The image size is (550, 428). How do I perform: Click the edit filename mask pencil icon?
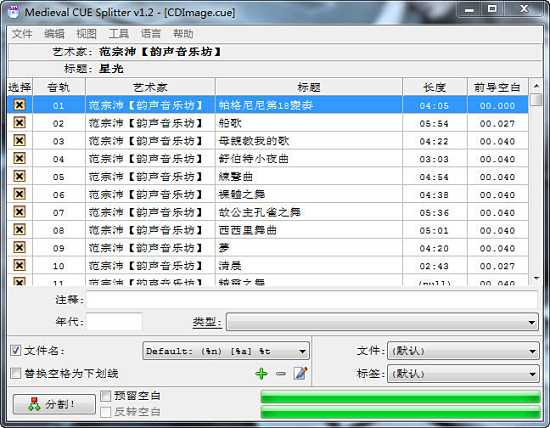(300, 374)
